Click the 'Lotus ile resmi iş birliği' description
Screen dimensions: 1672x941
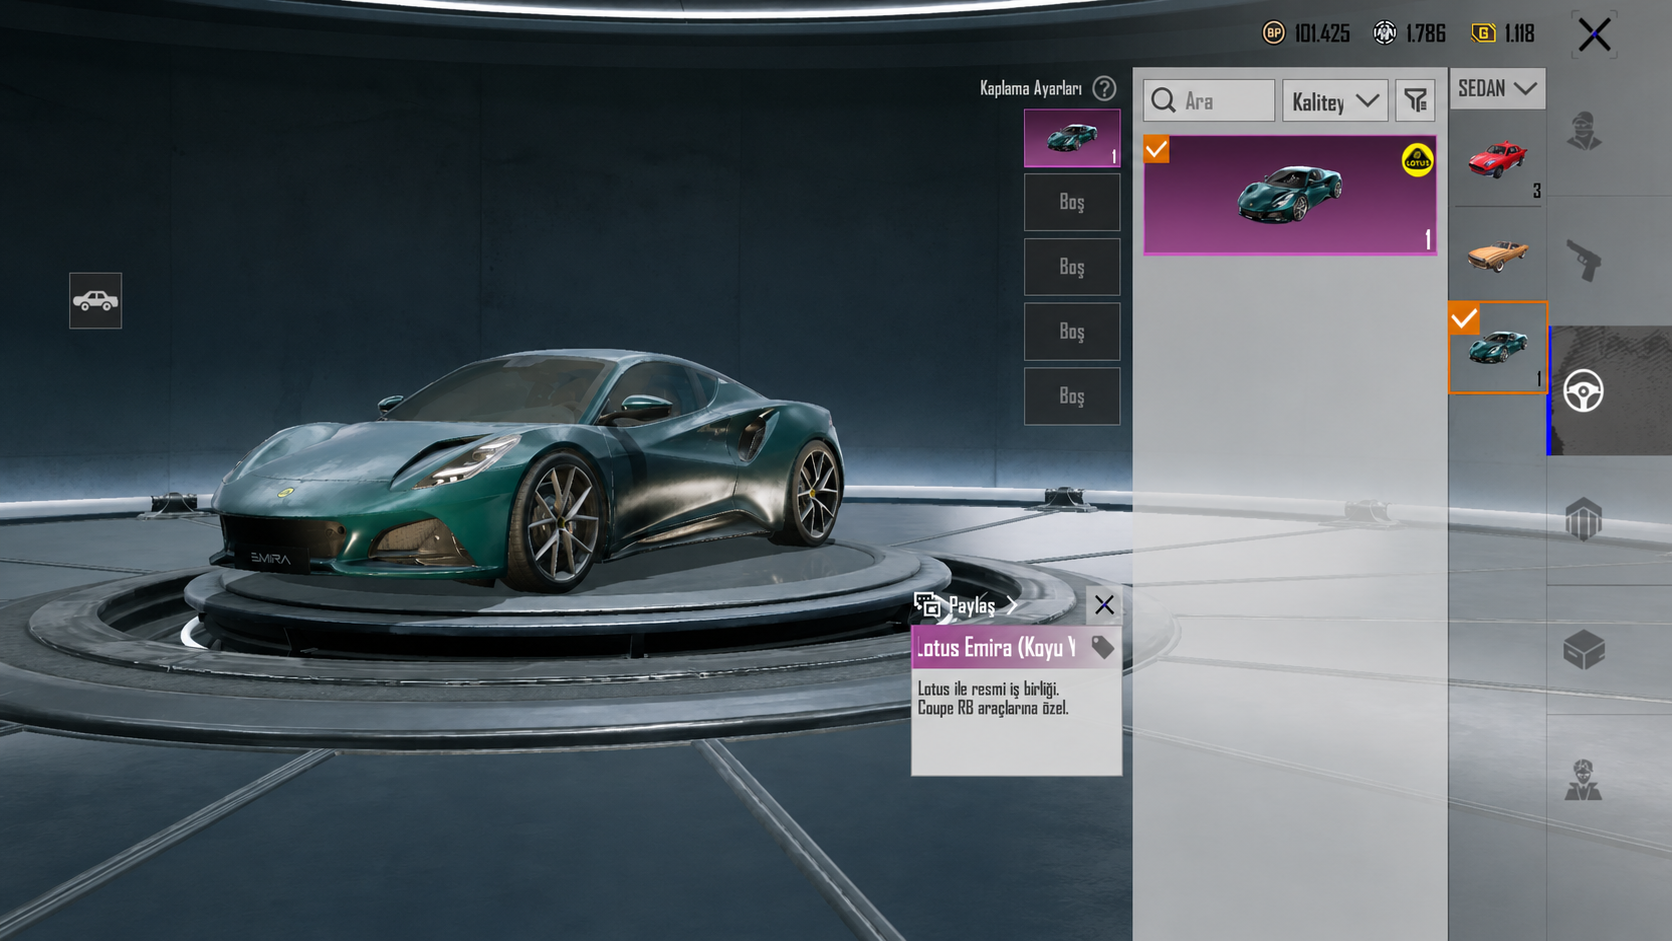989,688
